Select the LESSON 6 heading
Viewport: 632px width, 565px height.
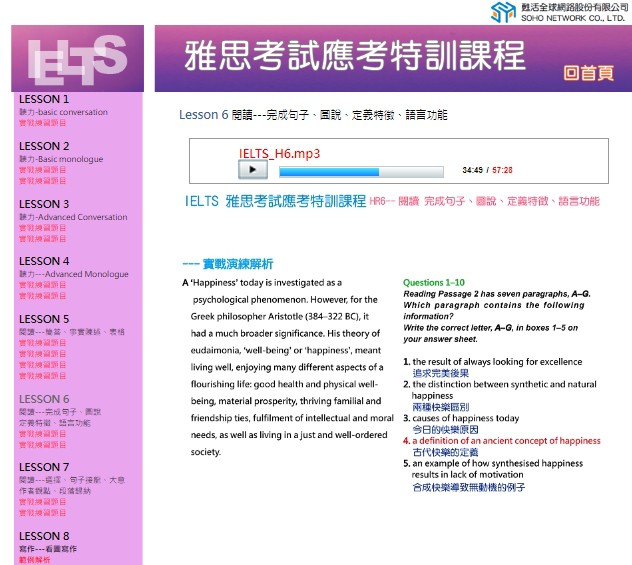click(44, 399)
